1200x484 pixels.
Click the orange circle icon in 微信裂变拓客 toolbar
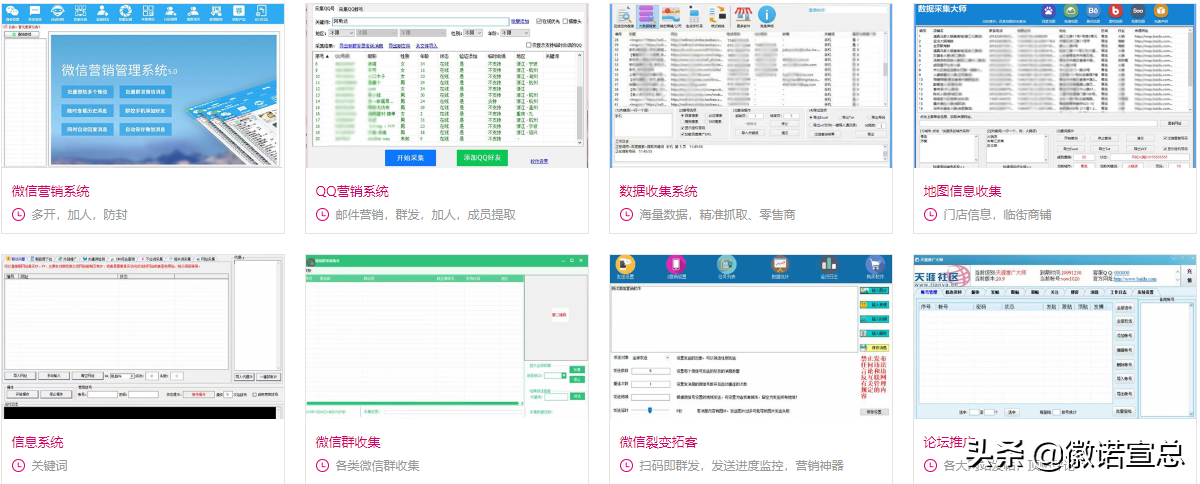tap(625, 265)
